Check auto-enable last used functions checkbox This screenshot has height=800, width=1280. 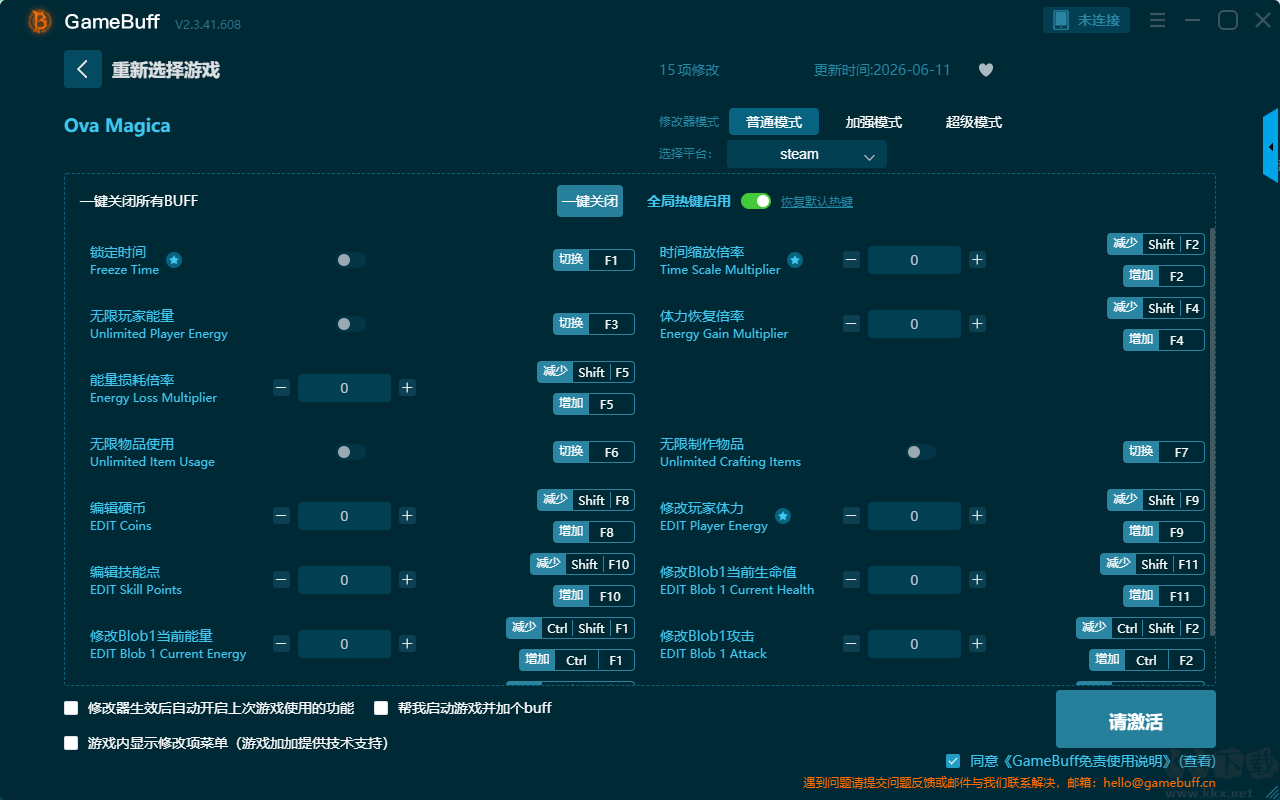tap(71, 708)
